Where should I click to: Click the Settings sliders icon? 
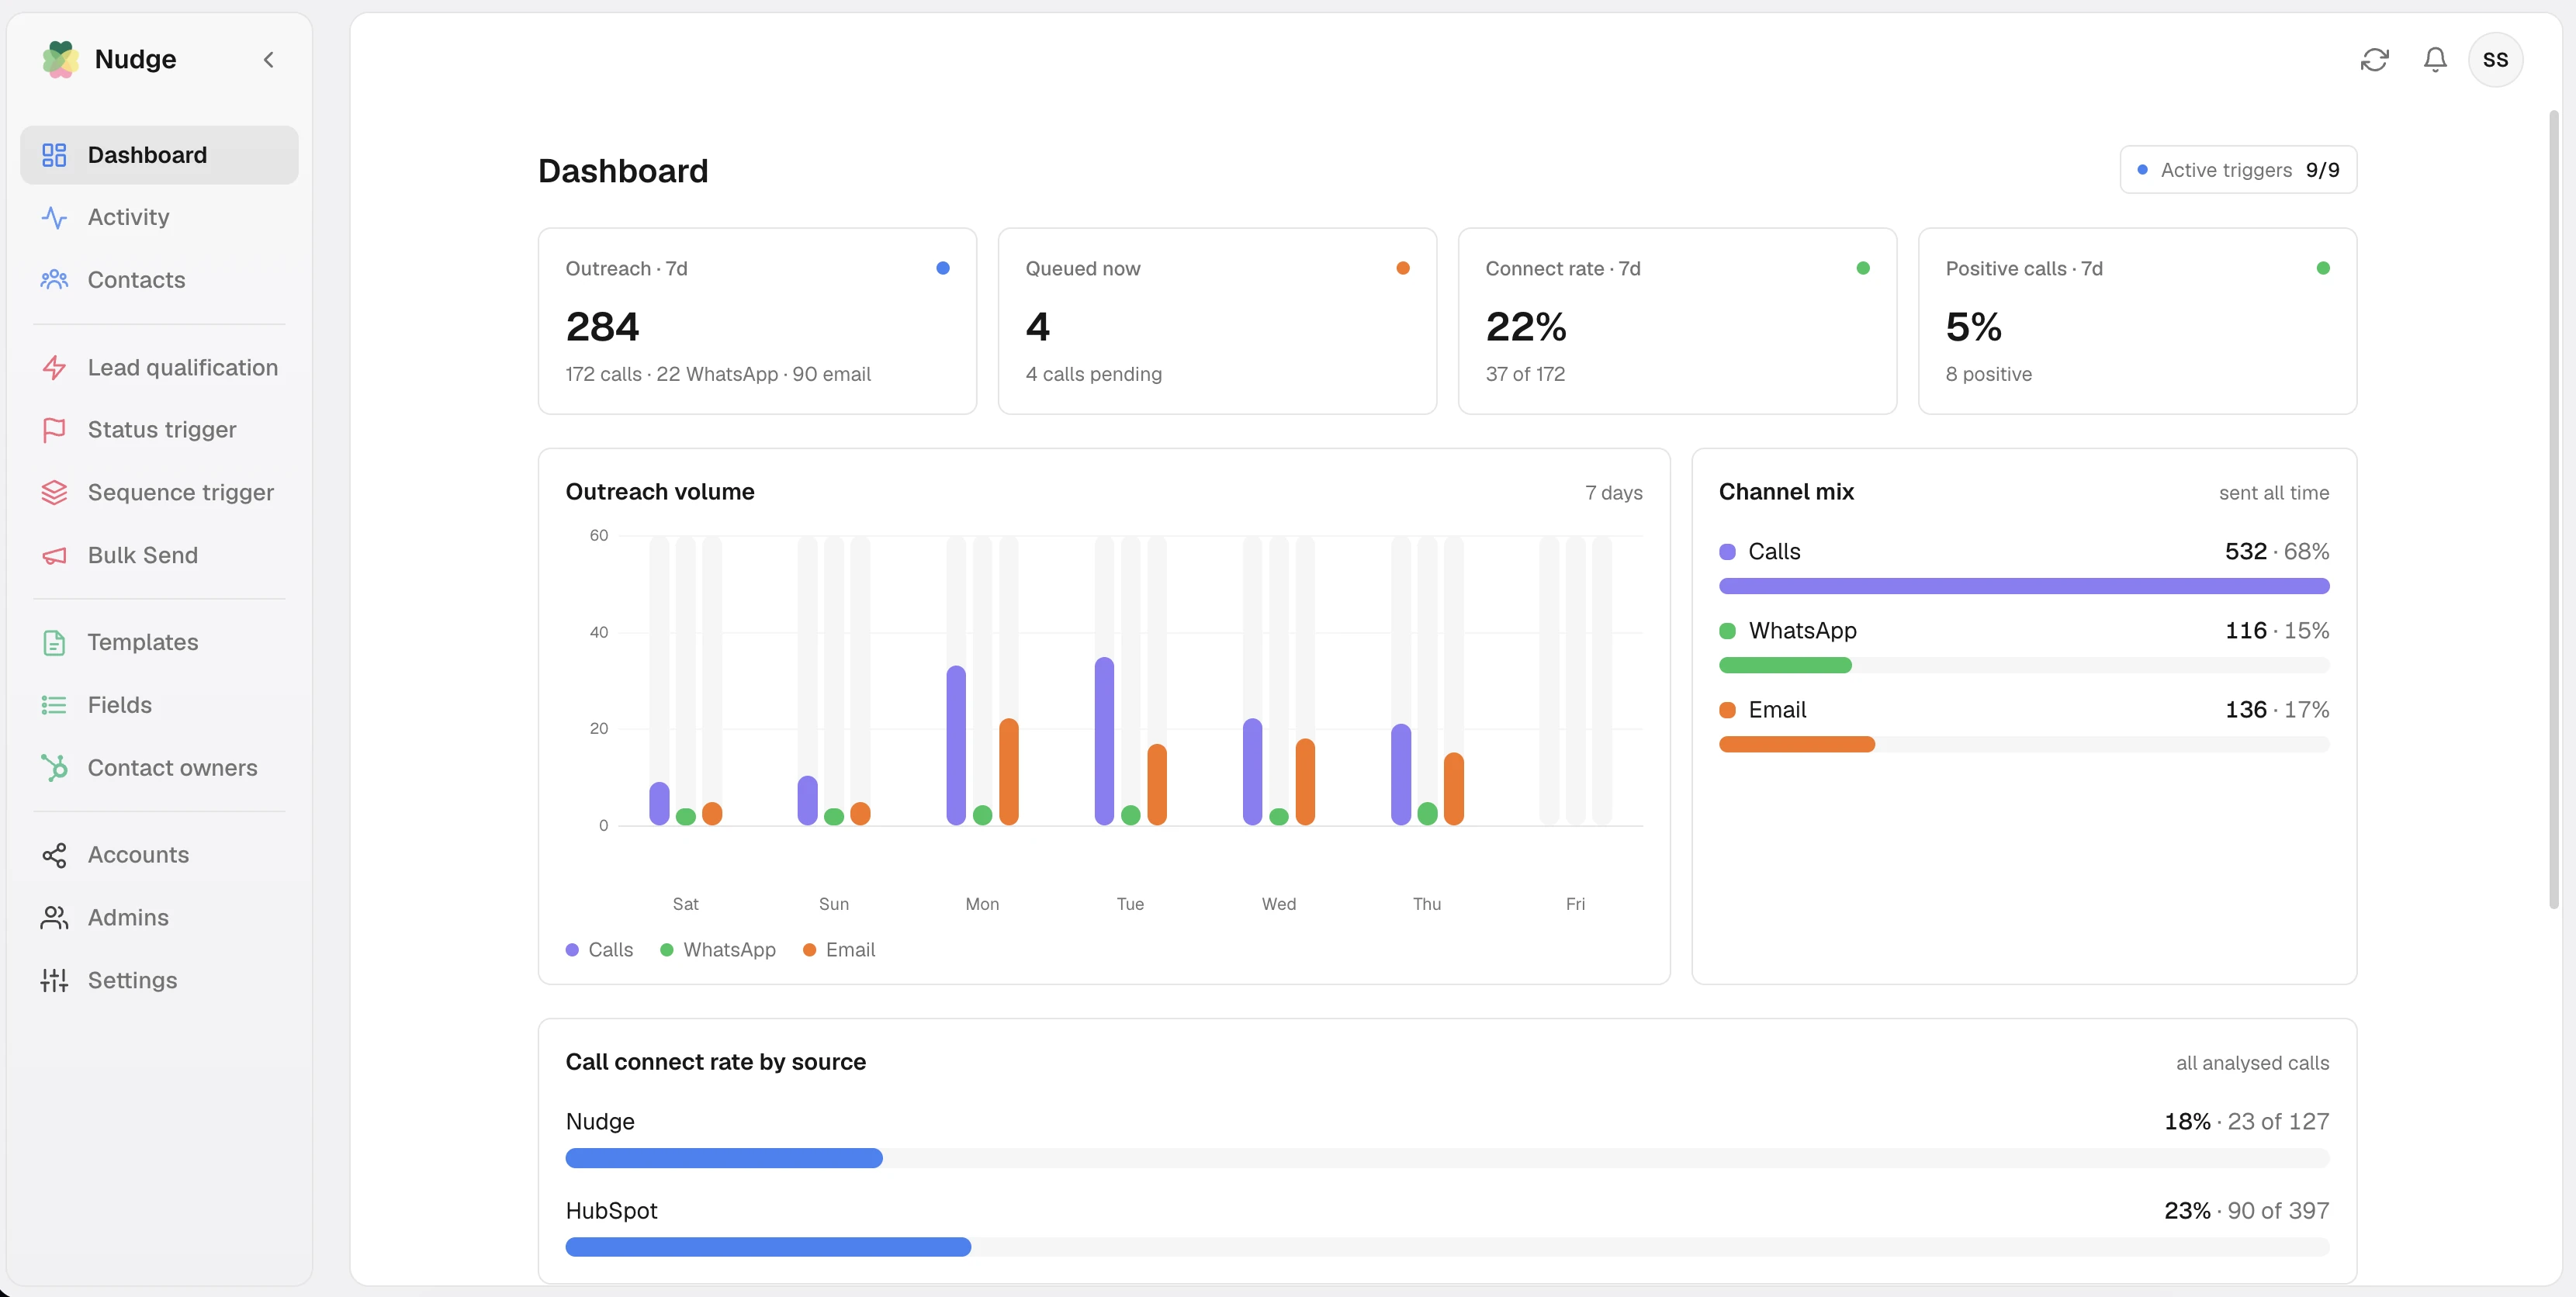click(54, 980)
